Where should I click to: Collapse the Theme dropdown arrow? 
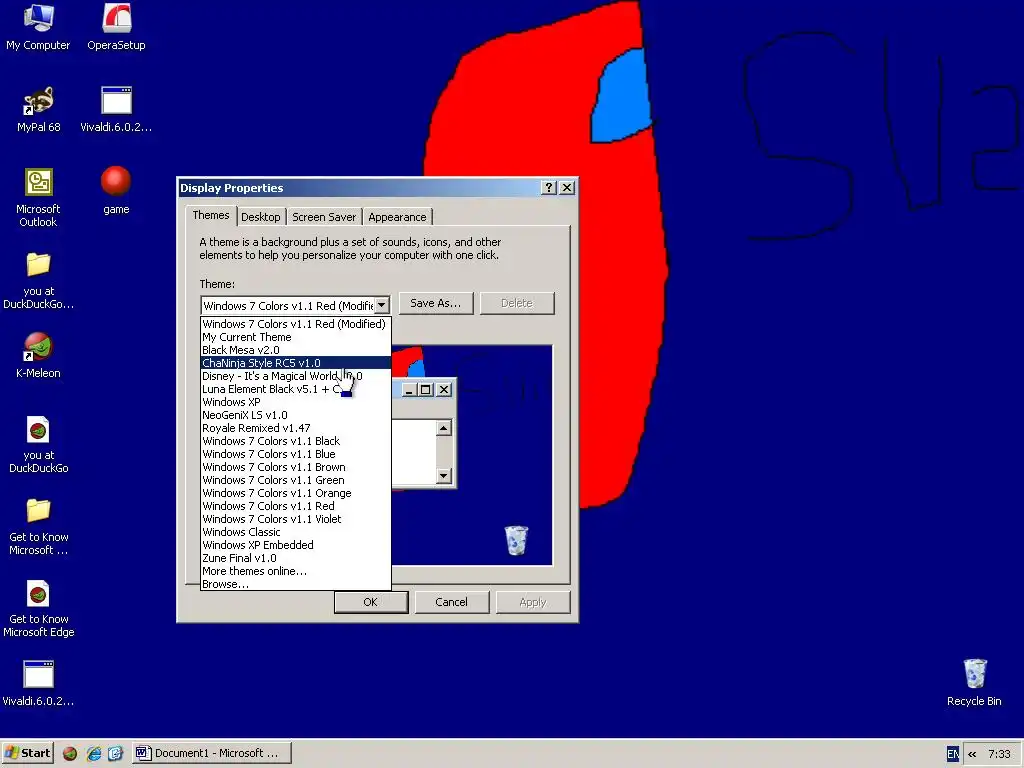coord(381,305)
